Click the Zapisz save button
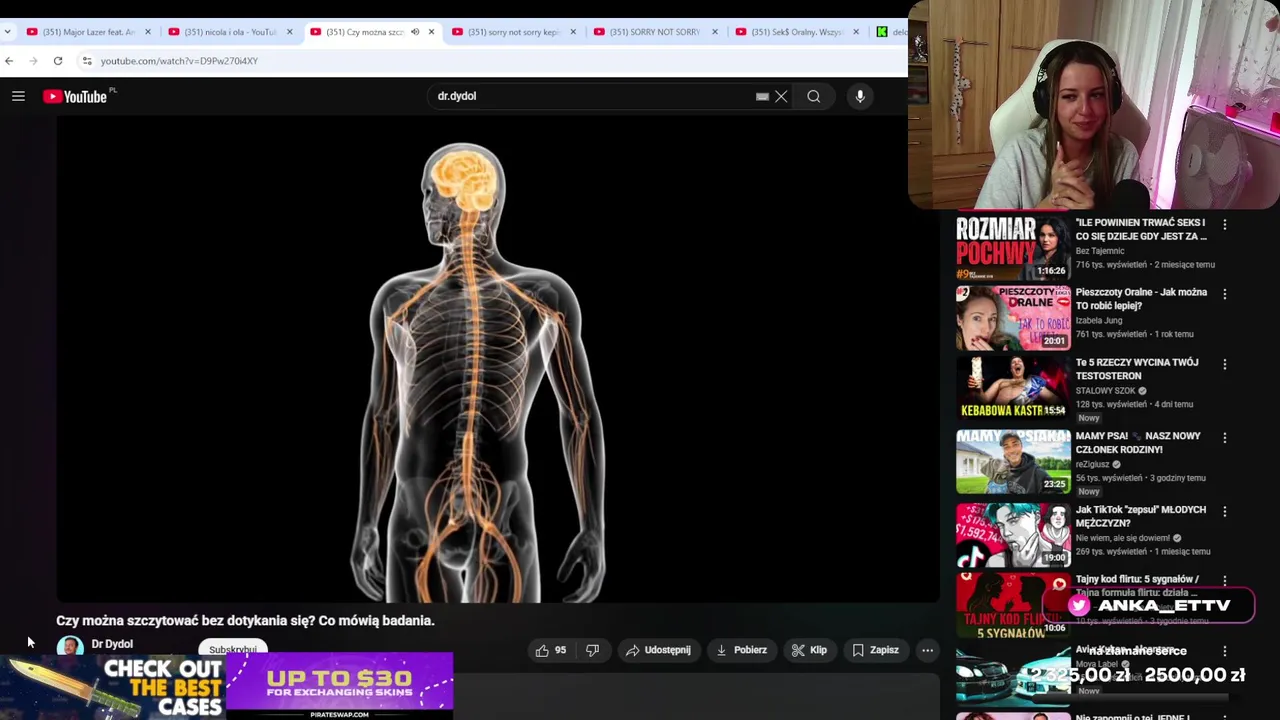Screen dimensions: 1280x720 [875, 650]
